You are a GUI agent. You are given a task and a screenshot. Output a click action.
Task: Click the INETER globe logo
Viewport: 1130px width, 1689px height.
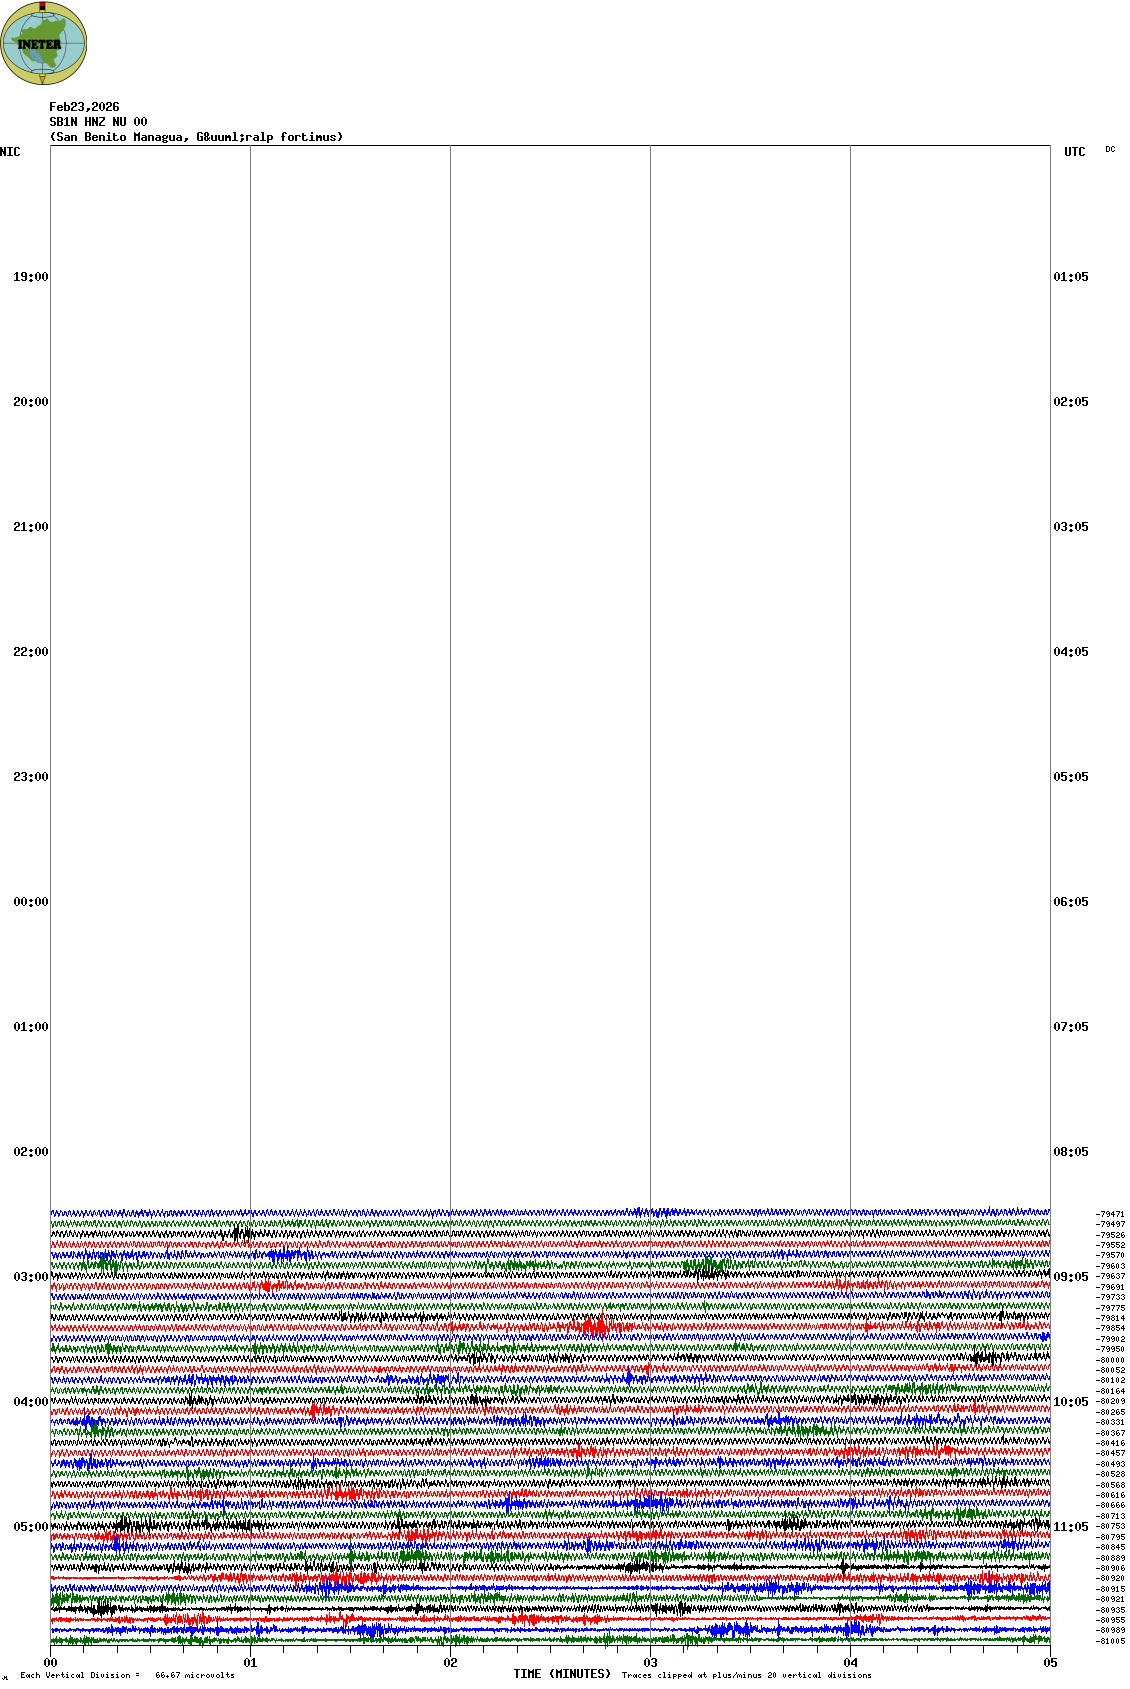(x=44, y=43)
